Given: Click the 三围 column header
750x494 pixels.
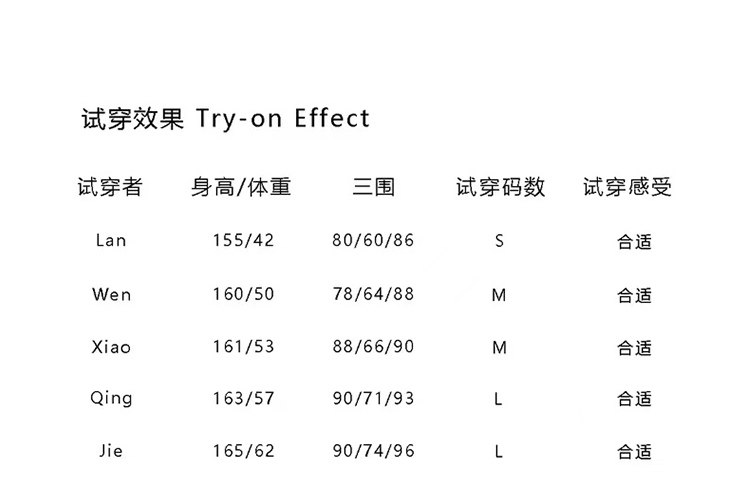Looking at the screenshot, I should (373, 187).
